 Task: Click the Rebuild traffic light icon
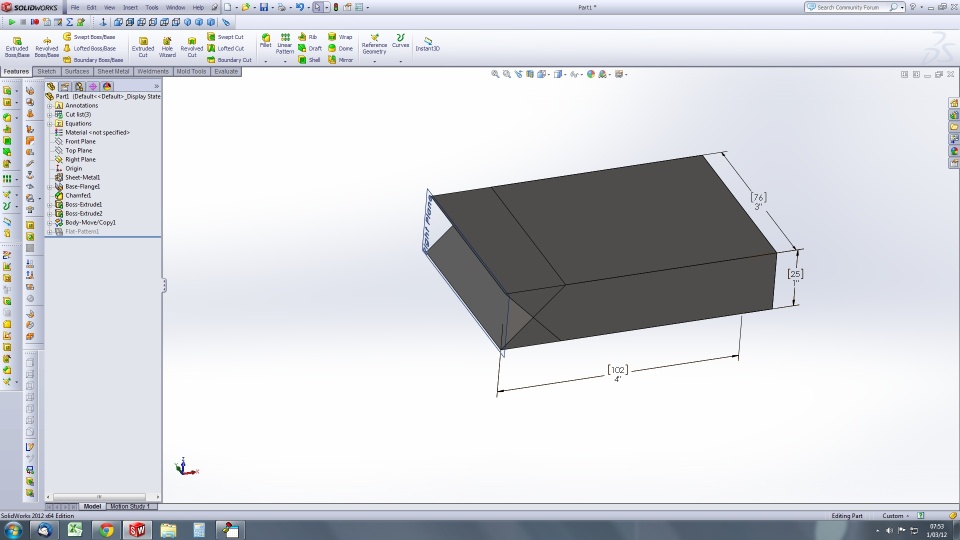(x=336, y=7)
